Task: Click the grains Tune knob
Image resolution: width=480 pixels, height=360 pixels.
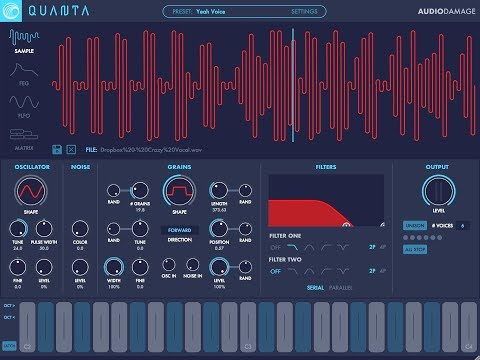Action: pos(140,229)
